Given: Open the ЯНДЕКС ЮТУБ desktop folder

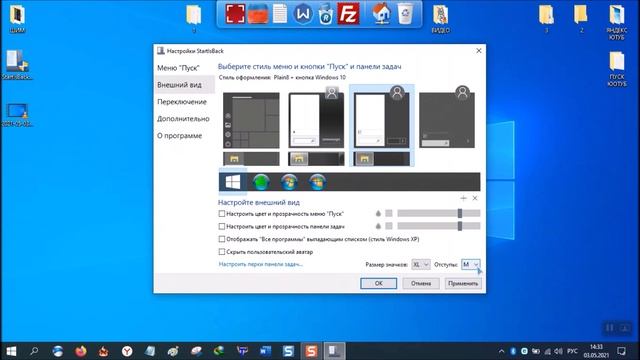Looking at the screenshot, I should click(x=616, y=22).
